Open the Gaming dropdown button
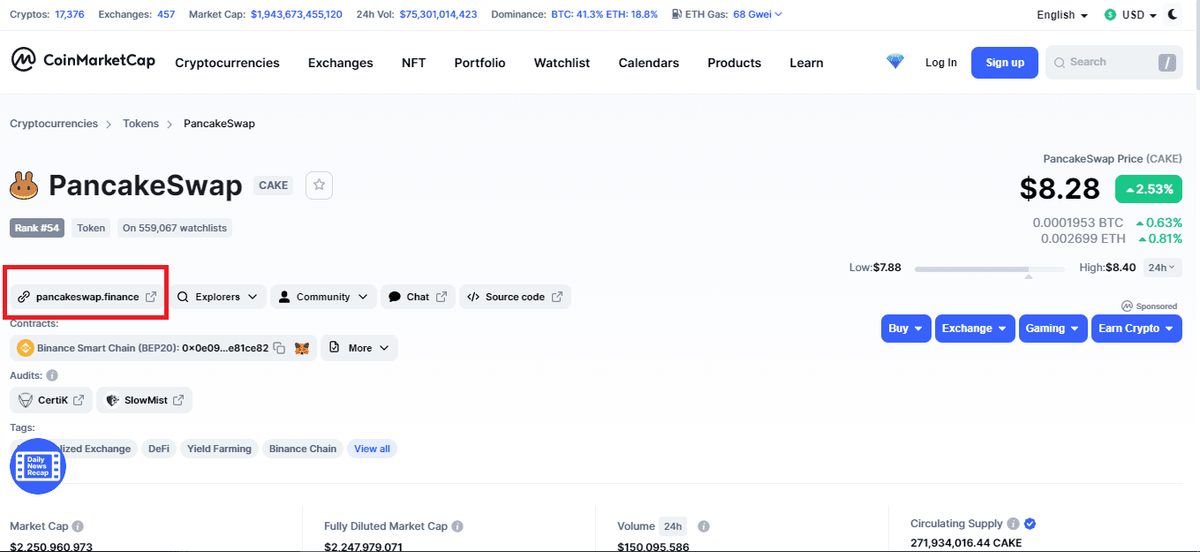Image resolution: width=1200 pixels, height=552 pixels. pos(1052,328)
